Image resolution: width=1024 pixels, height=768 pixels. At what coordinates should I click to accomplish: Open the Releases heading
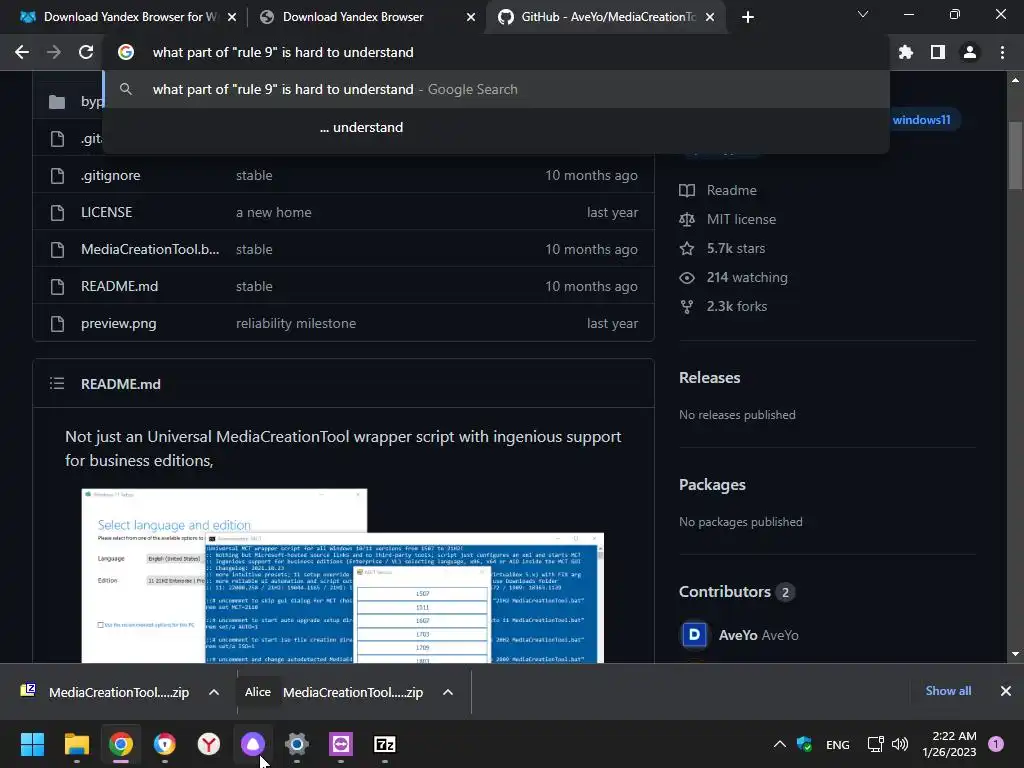709,377
